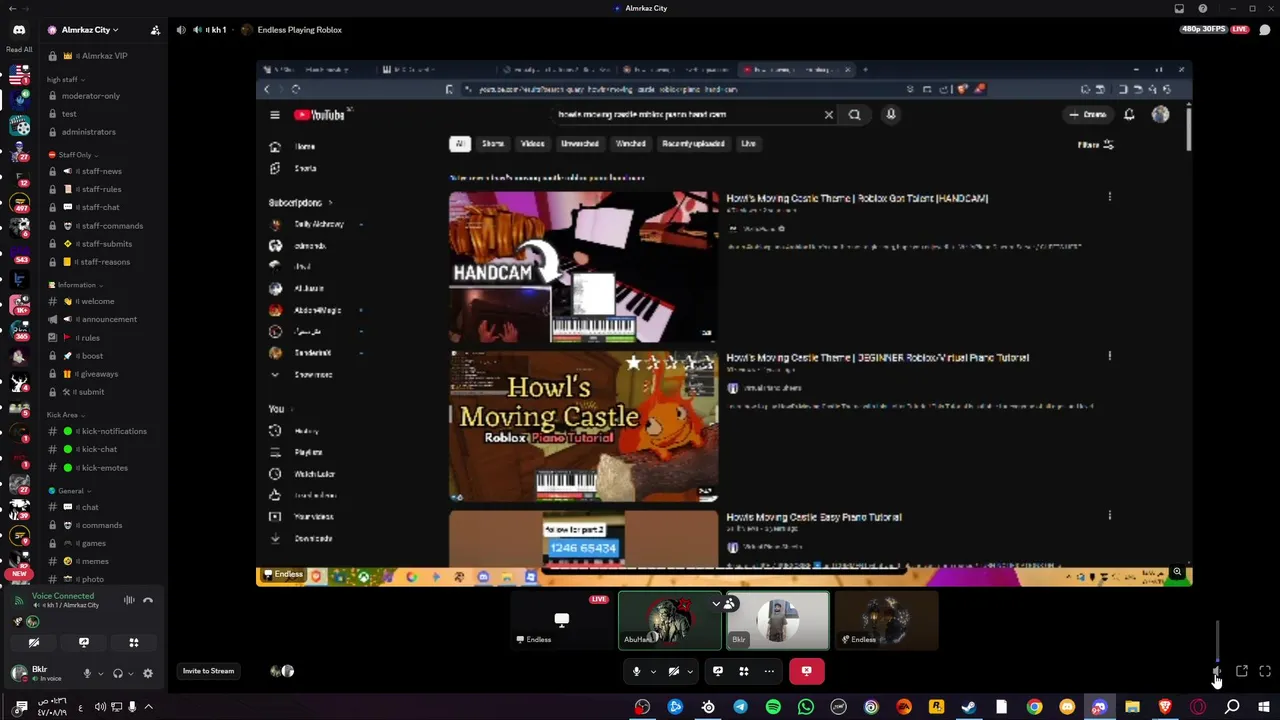Click show members icon on participant tiles
Image resolution: width=1280 pixels, height=720 pixels.
pyautogui.click(x=730, y=603)
